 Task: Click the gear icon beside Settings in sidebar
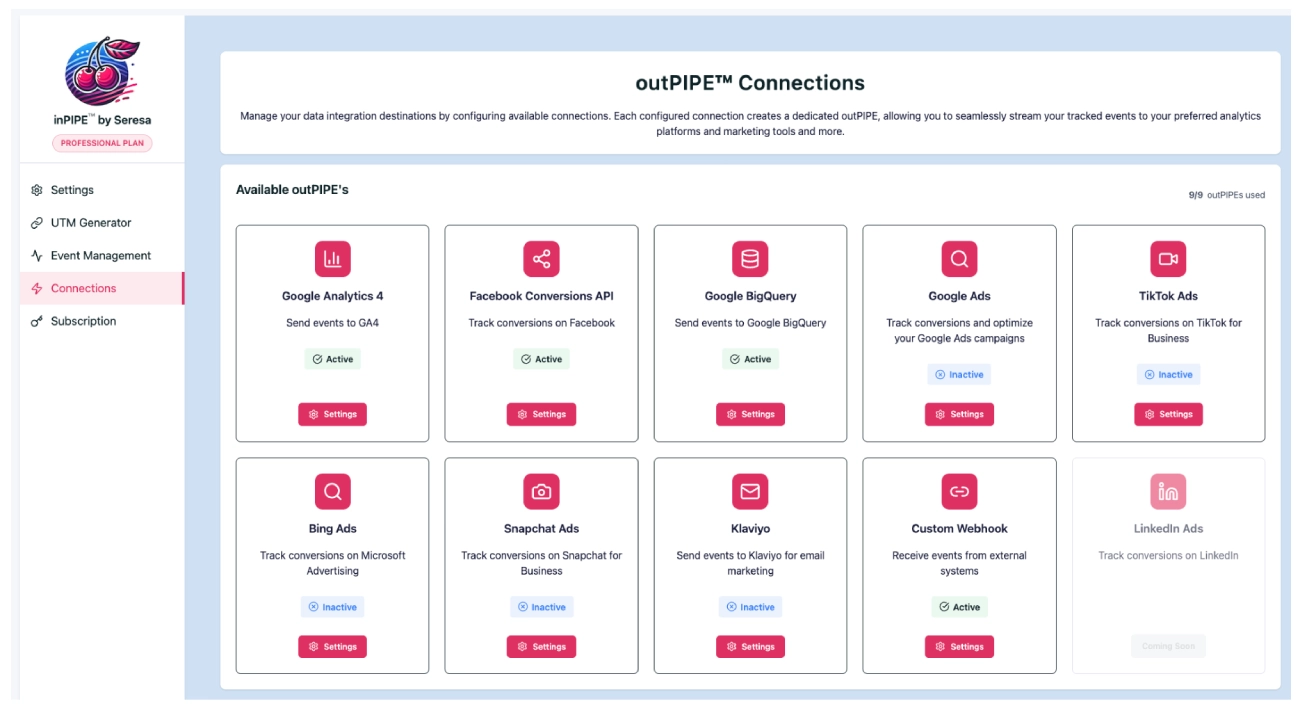[x=37, y=190]
